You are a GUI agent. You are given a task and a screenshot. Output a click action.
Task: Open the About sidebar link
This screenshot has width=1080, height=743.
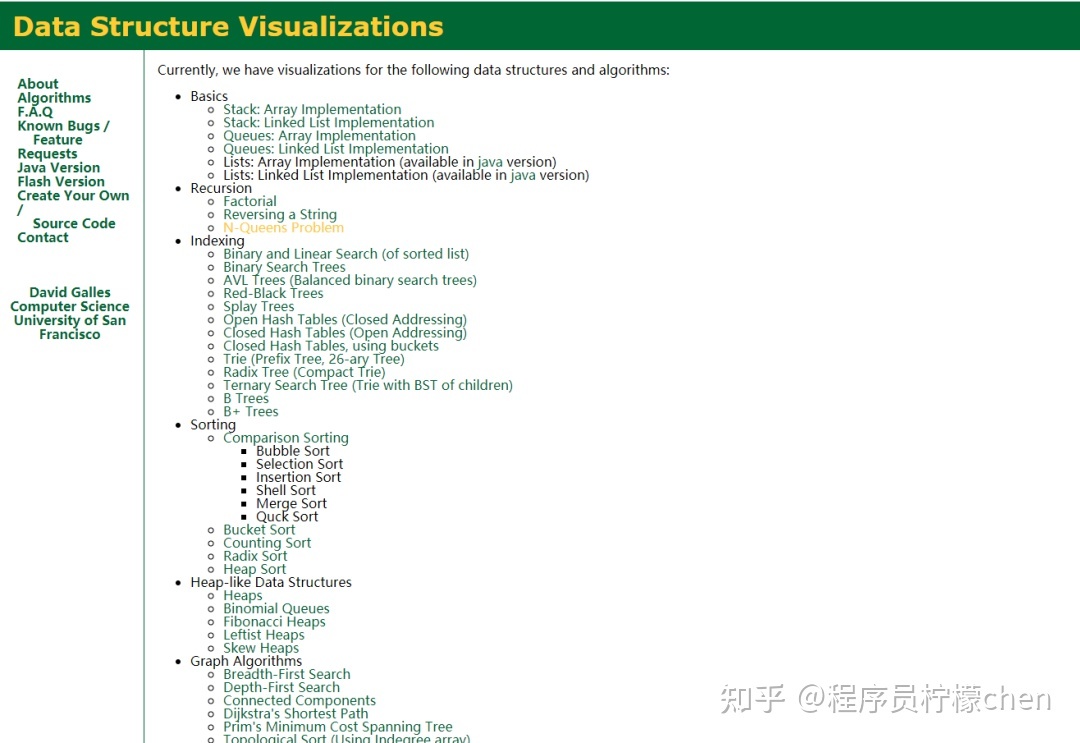(38, 84)
